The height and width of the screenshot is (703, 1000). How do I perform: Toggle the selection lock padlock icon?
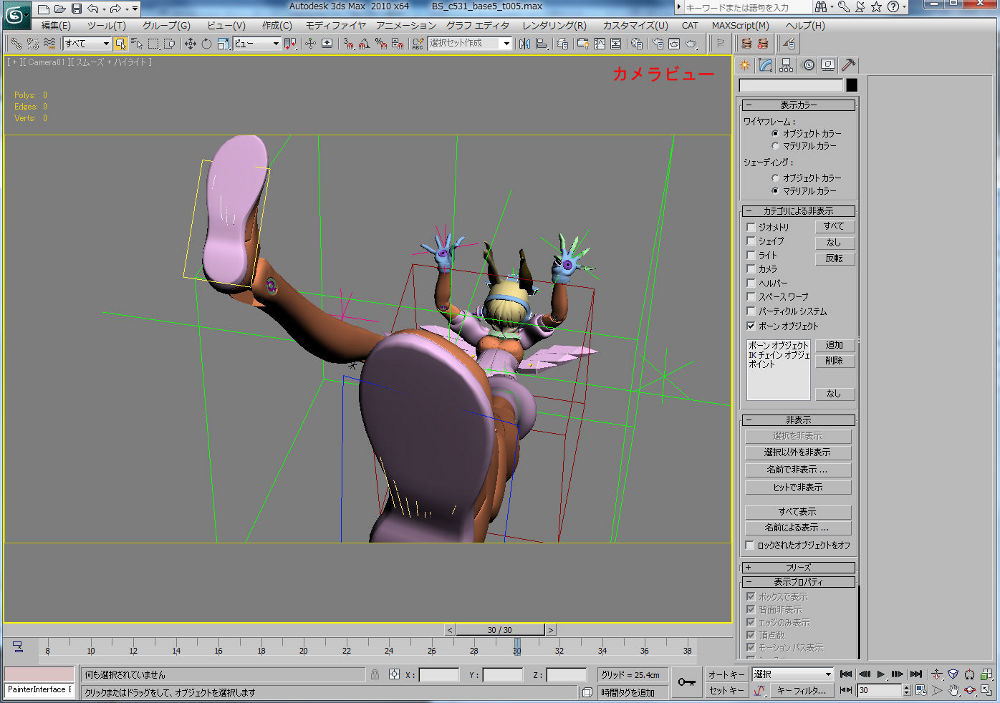tap(376, 675)
